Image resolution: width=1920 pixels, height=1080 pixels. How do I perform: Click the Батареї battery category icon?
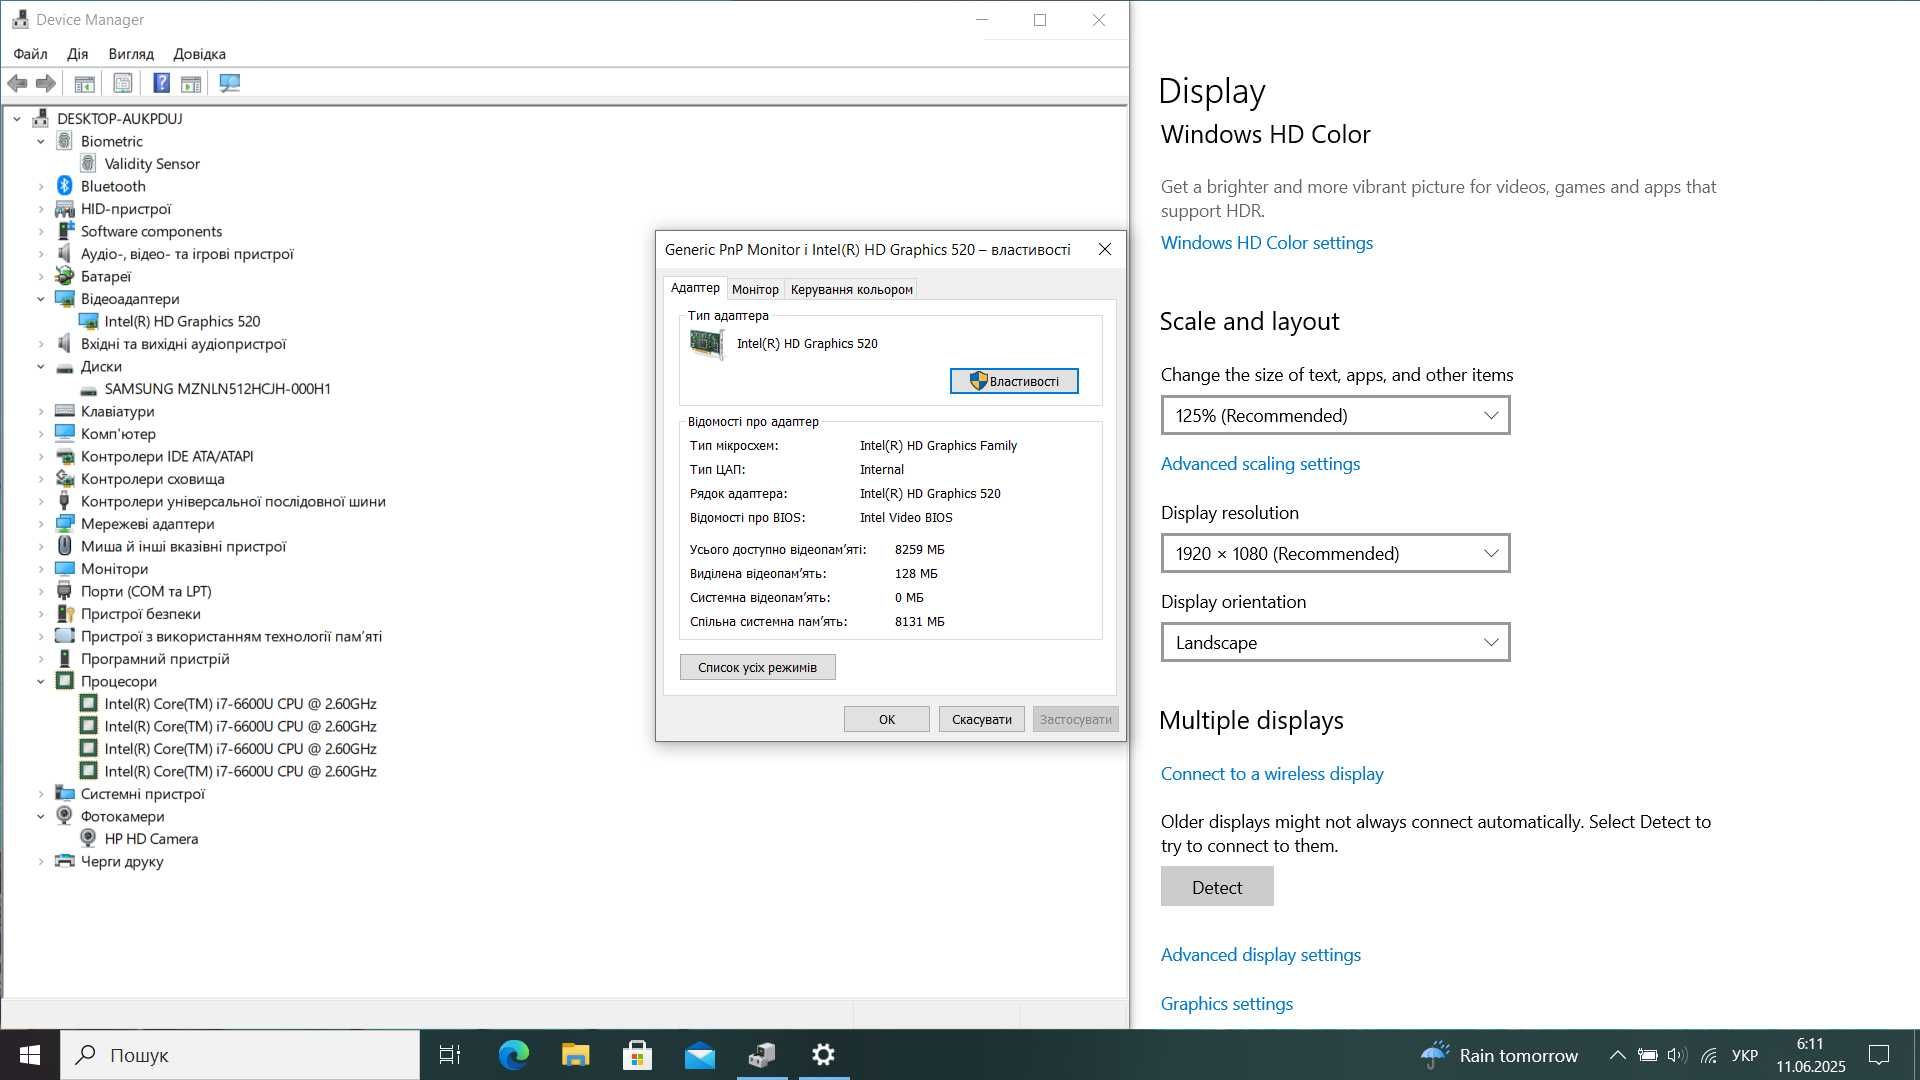[x=65, y=276]
